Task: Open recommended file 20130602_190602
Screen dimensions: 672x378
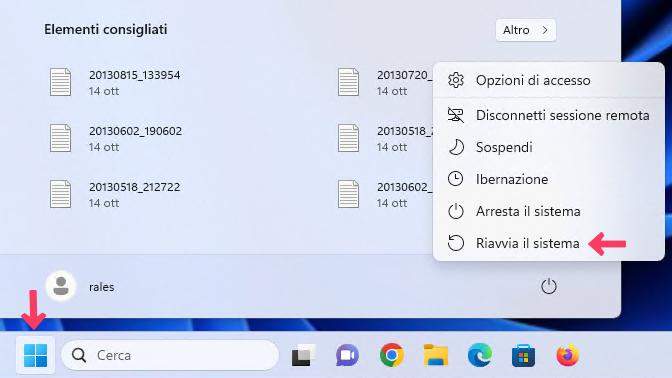Action: [116, 138]
